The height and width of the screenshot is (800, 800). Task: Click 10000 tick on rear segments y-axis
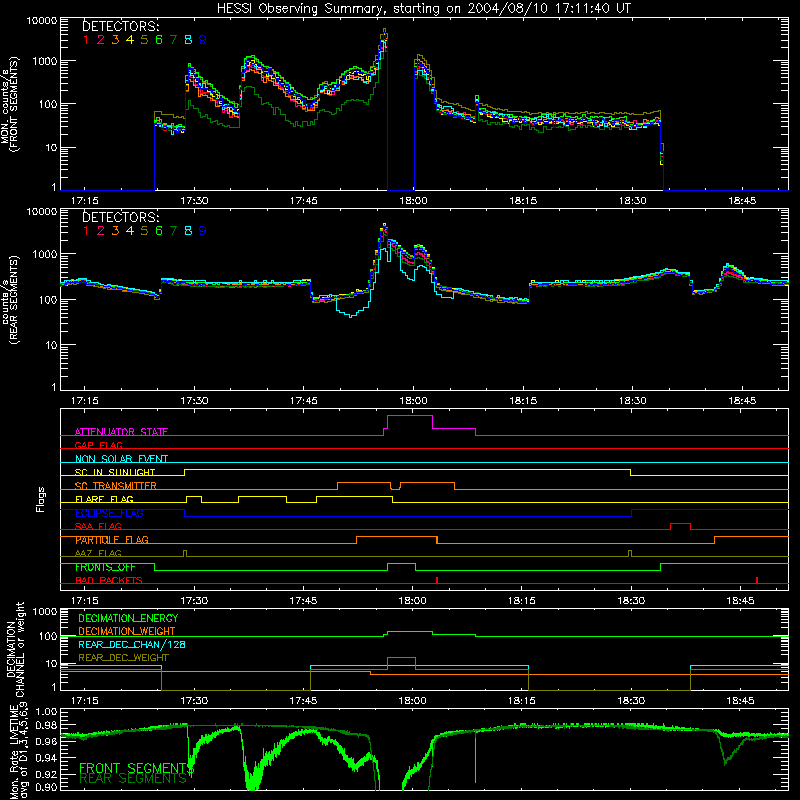42,211
